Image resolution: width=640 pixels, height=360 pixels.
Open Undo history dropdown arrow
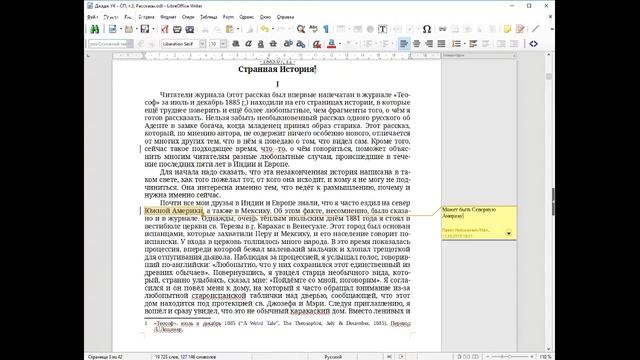[273, 29]
